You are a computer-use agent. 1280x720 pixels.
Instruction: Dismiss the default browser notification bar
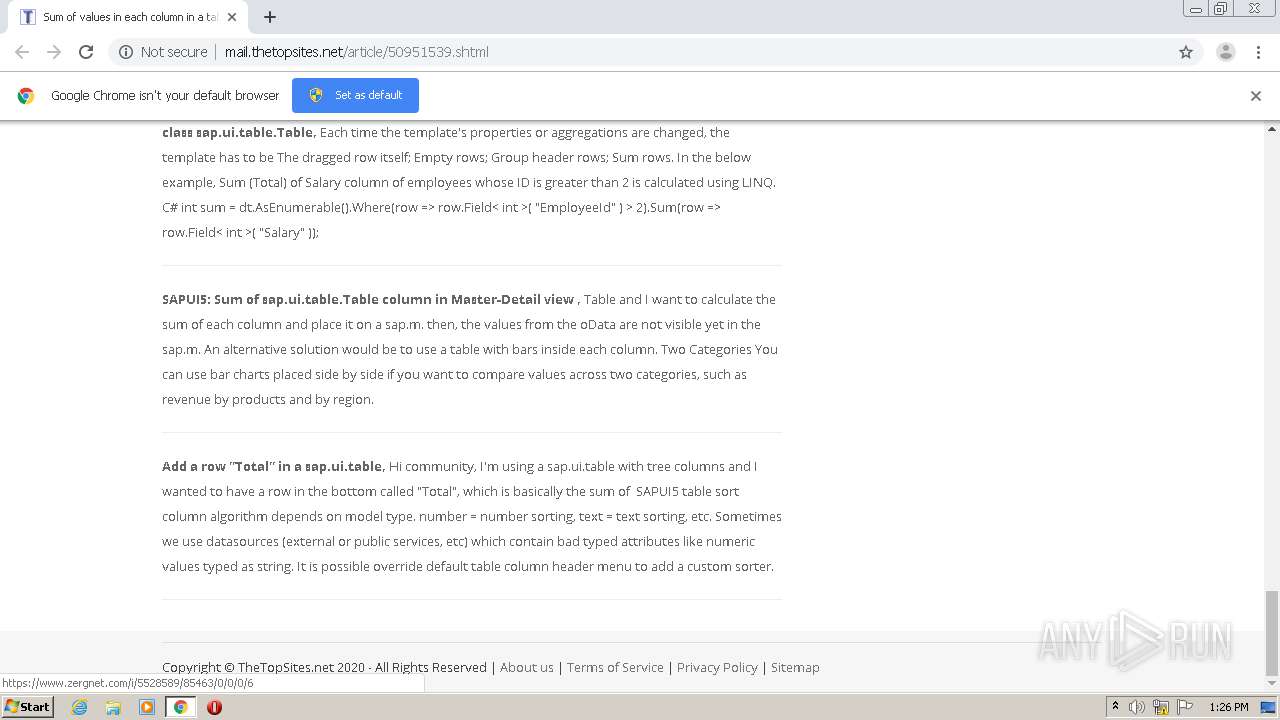1256,96
